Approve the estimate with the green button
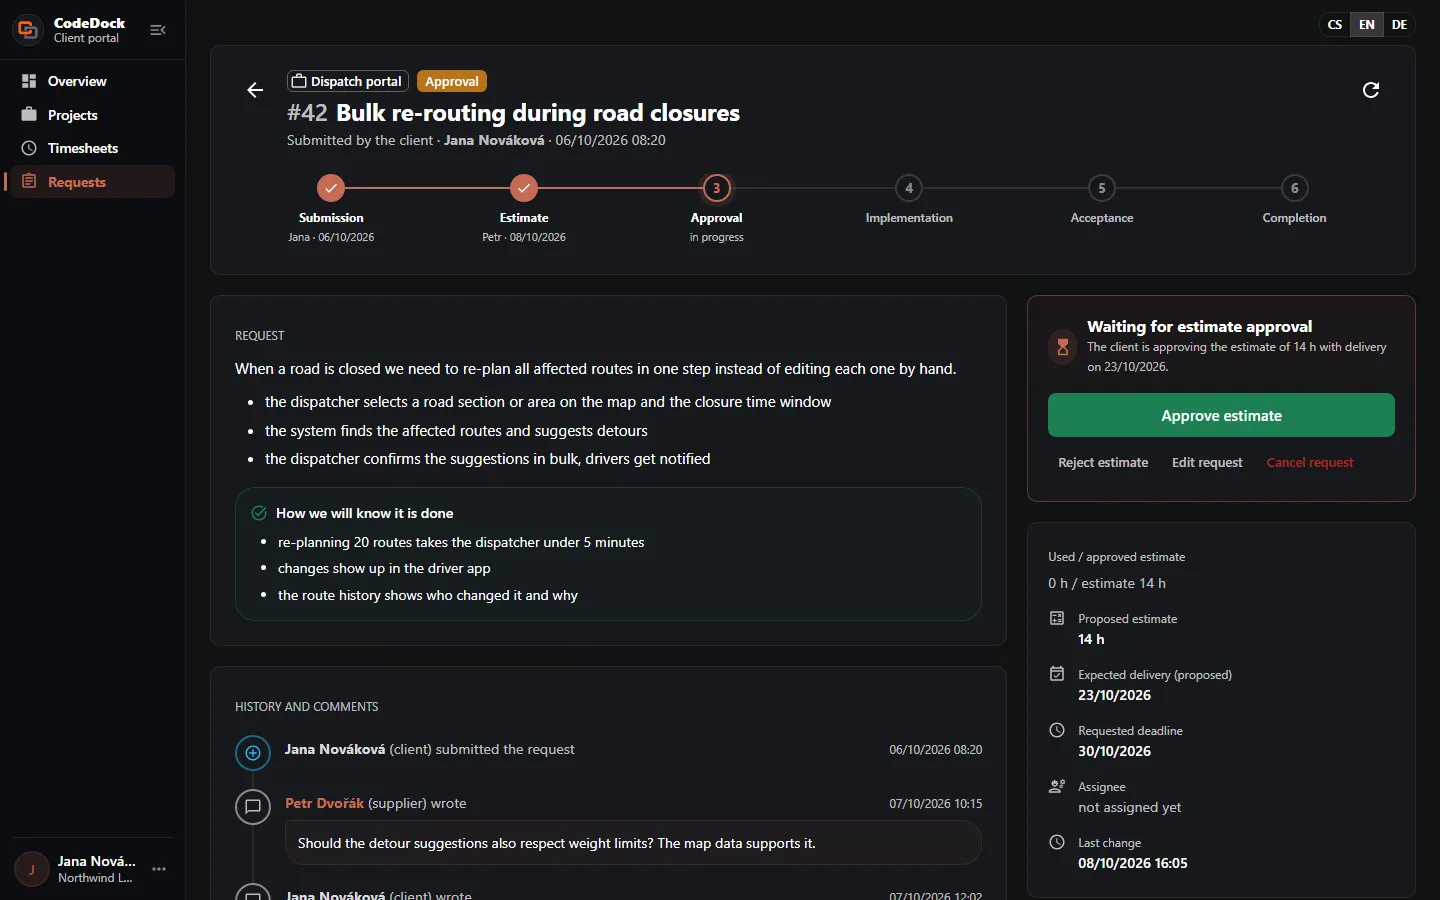 click(x=1221, y=415)
